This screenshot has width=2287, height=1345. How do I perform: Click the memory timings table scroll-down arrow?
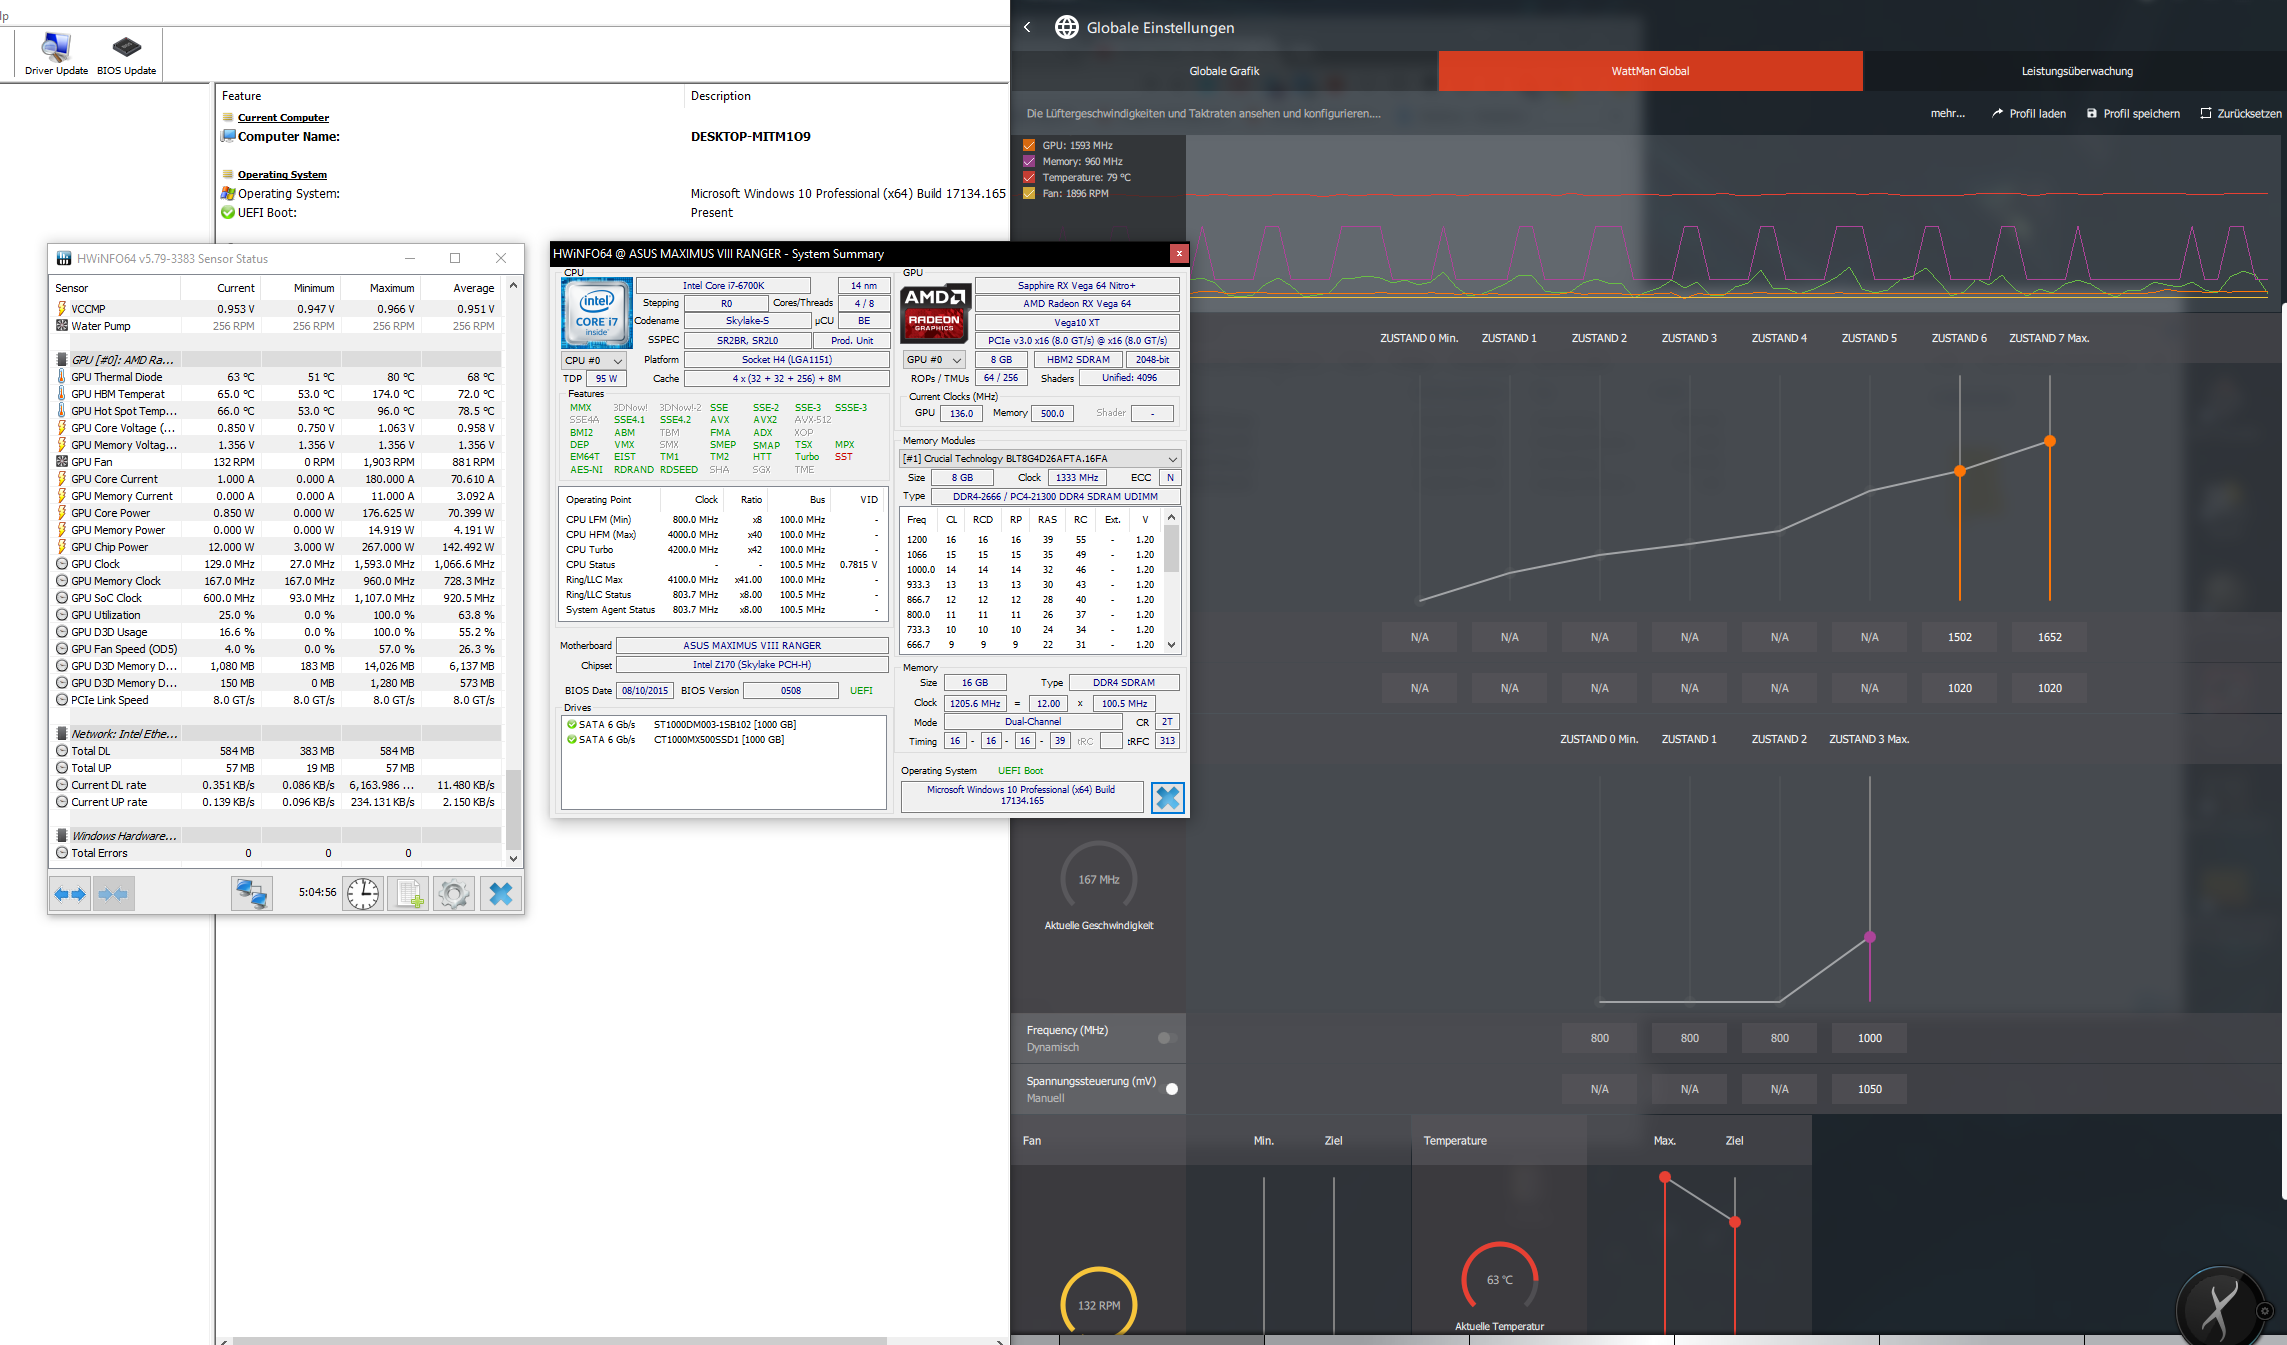[x=1171, y=645]
